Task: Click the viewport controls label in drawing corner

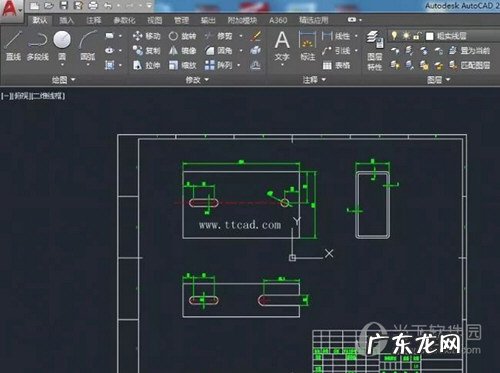Action: pyautogui.click(x=33, y=96)
